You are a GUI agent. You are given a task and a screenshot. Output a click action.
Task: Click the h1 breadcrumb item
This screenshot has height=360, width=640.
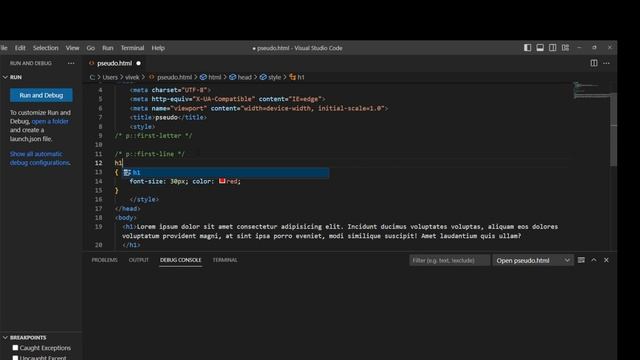click(x=297, y=77)
